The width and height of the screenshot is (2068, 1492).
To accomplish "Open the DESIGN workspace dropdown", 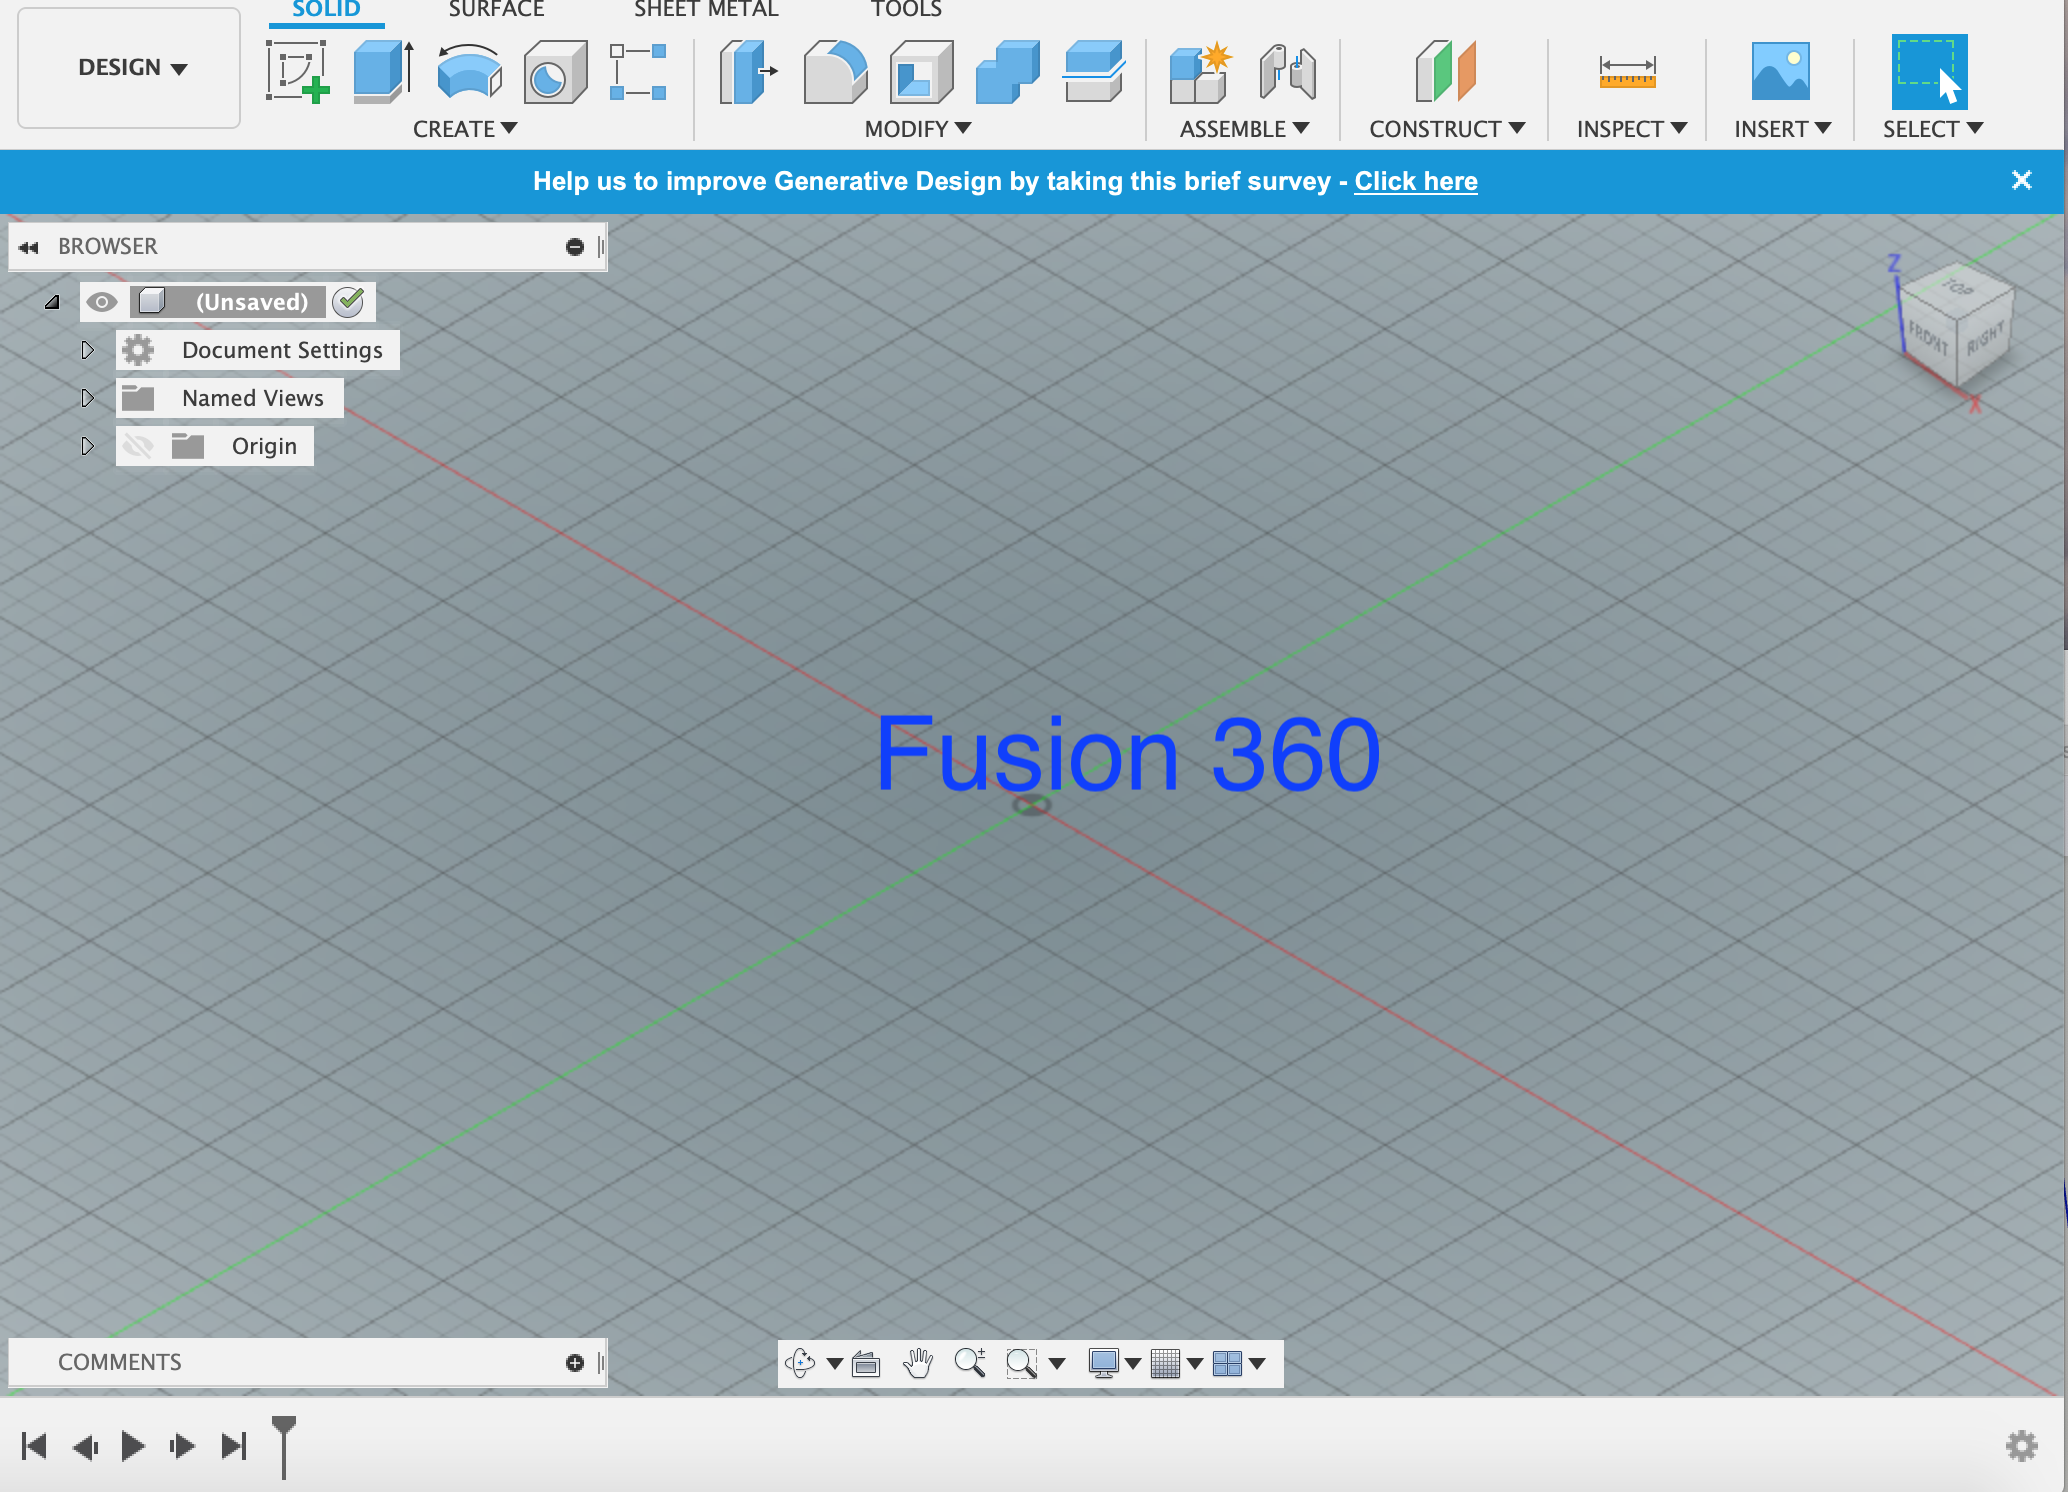I will coord(130,68).
